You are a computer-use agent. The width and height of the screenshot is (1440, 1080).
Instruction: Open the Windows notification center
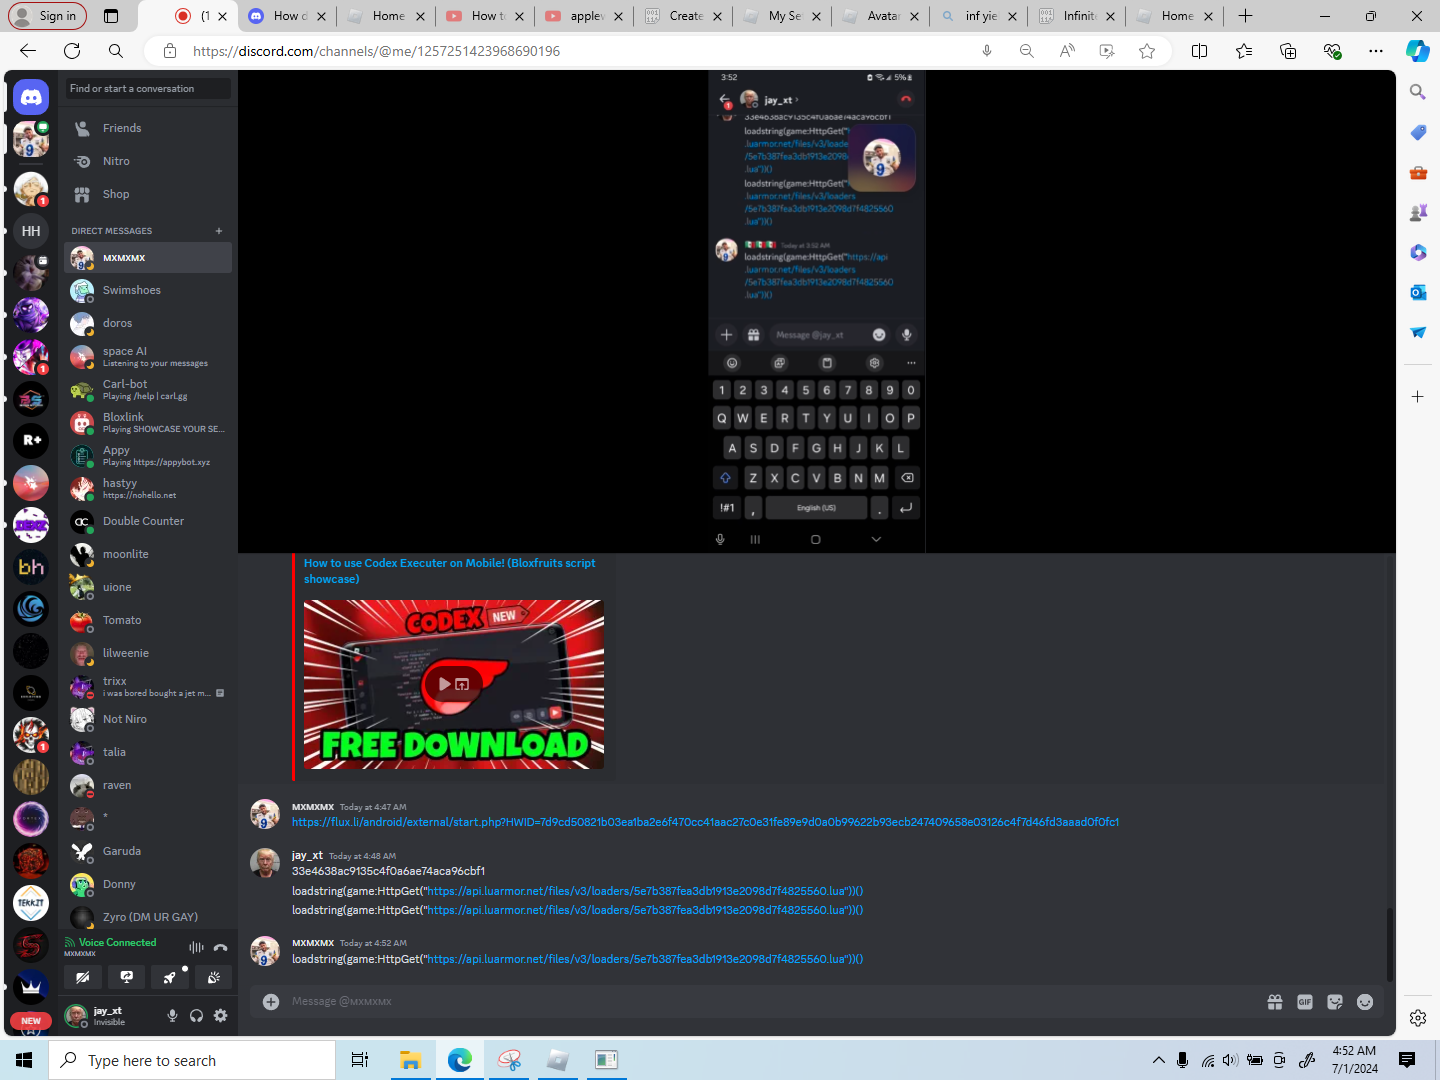(x=1407, y=1060)
